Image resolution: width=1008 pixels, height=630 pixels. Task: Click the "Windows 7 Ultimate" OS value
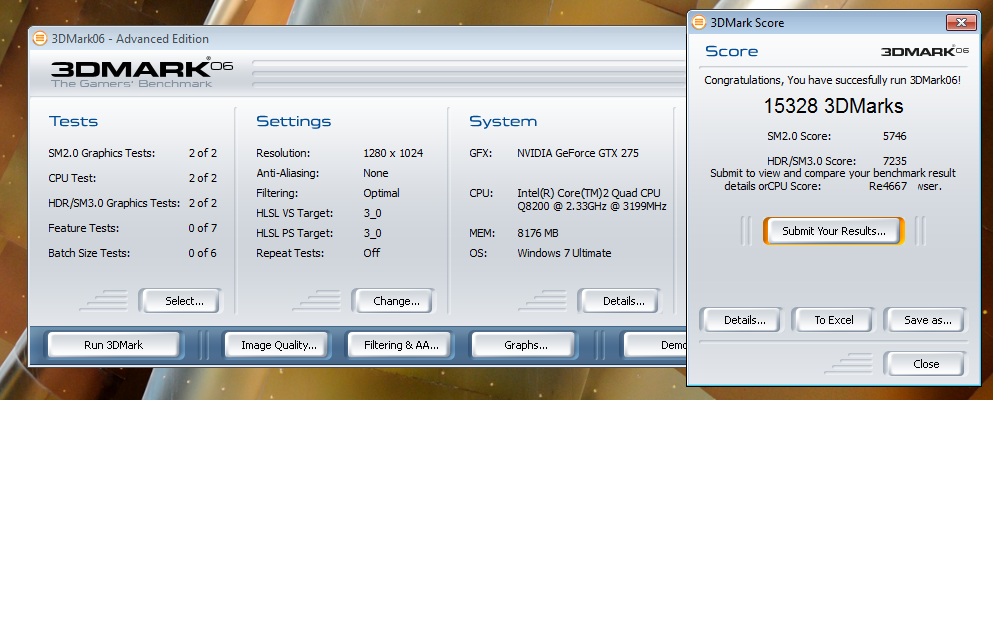pyautogui.click(x=564, y=253)
